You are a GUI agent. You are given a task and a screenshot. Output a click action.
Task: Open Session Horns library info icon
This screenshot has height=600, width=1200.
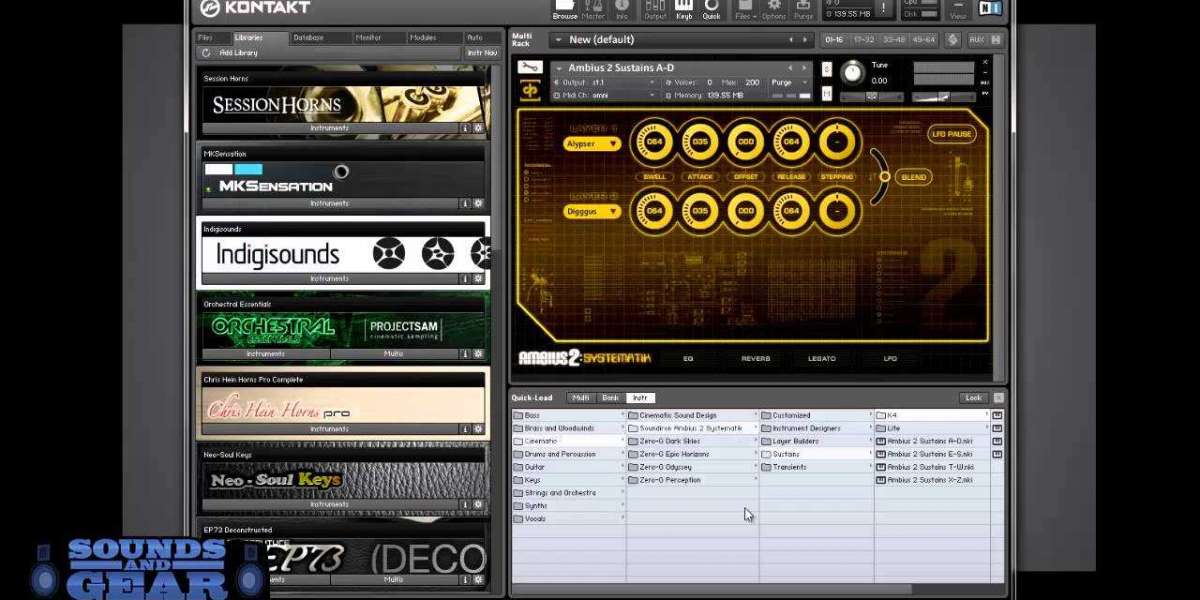pos(465,128)
